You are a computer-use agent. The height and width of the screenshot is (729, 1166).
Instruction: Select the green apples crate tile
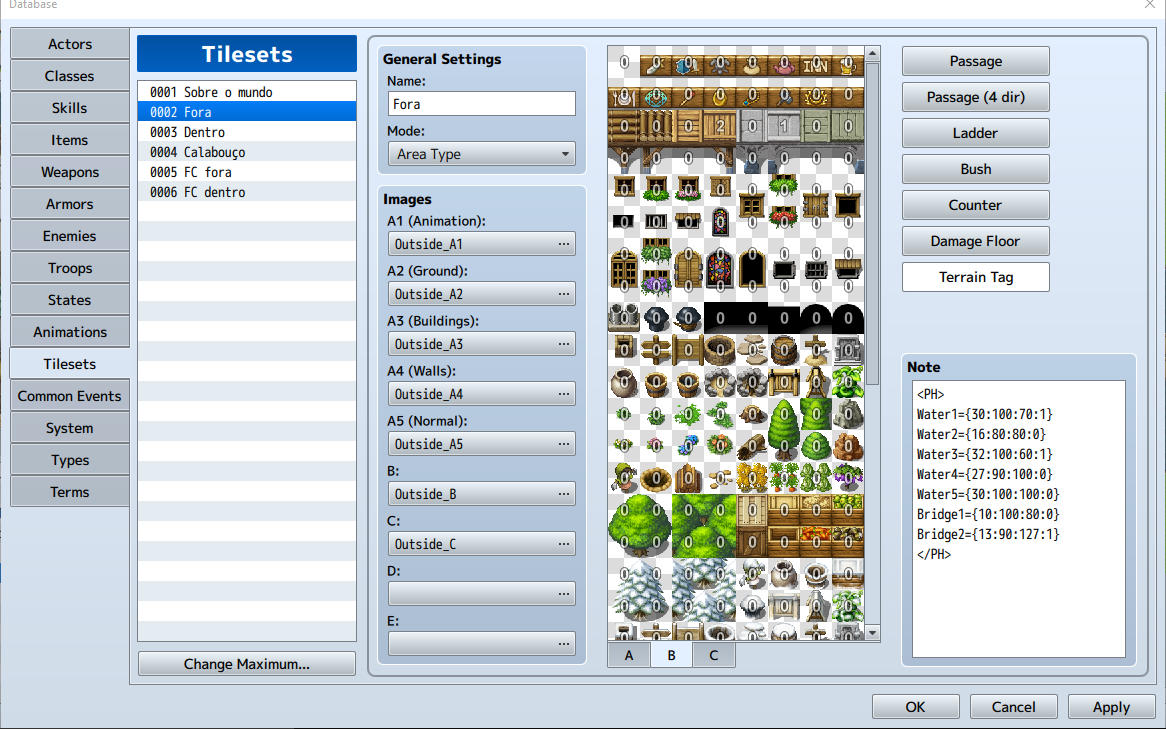pos(848,510)
